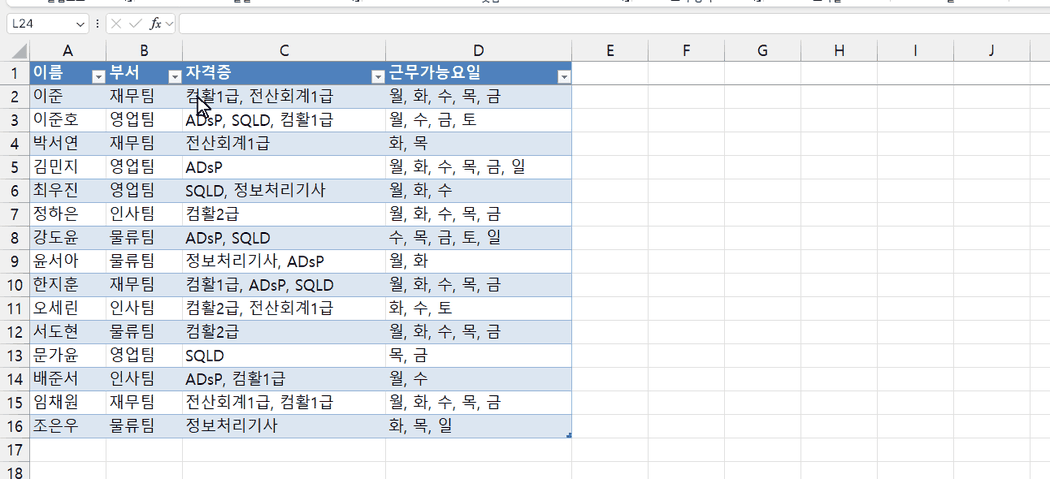Select the name cell 오세린
The image size is (1050, 479).
click(x=68, y=308)
